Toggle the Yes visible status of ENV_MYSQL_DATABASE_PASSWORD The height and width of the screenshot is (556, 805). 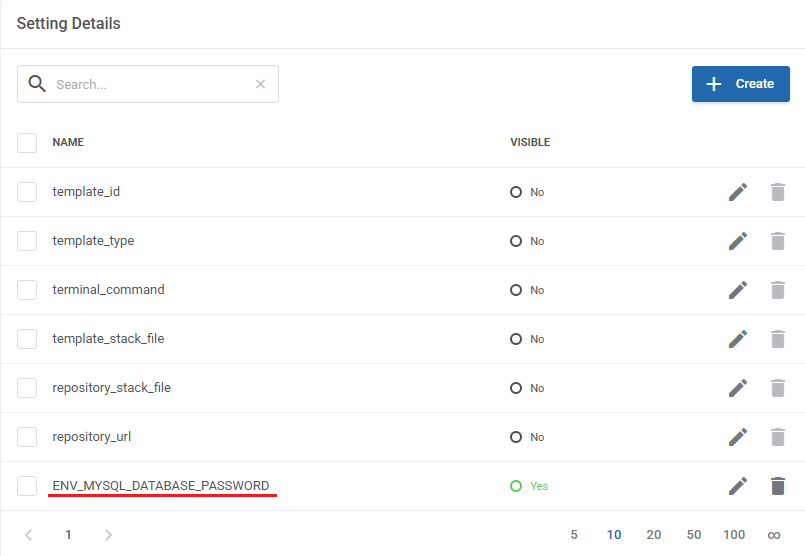click(x=529, y=486)
